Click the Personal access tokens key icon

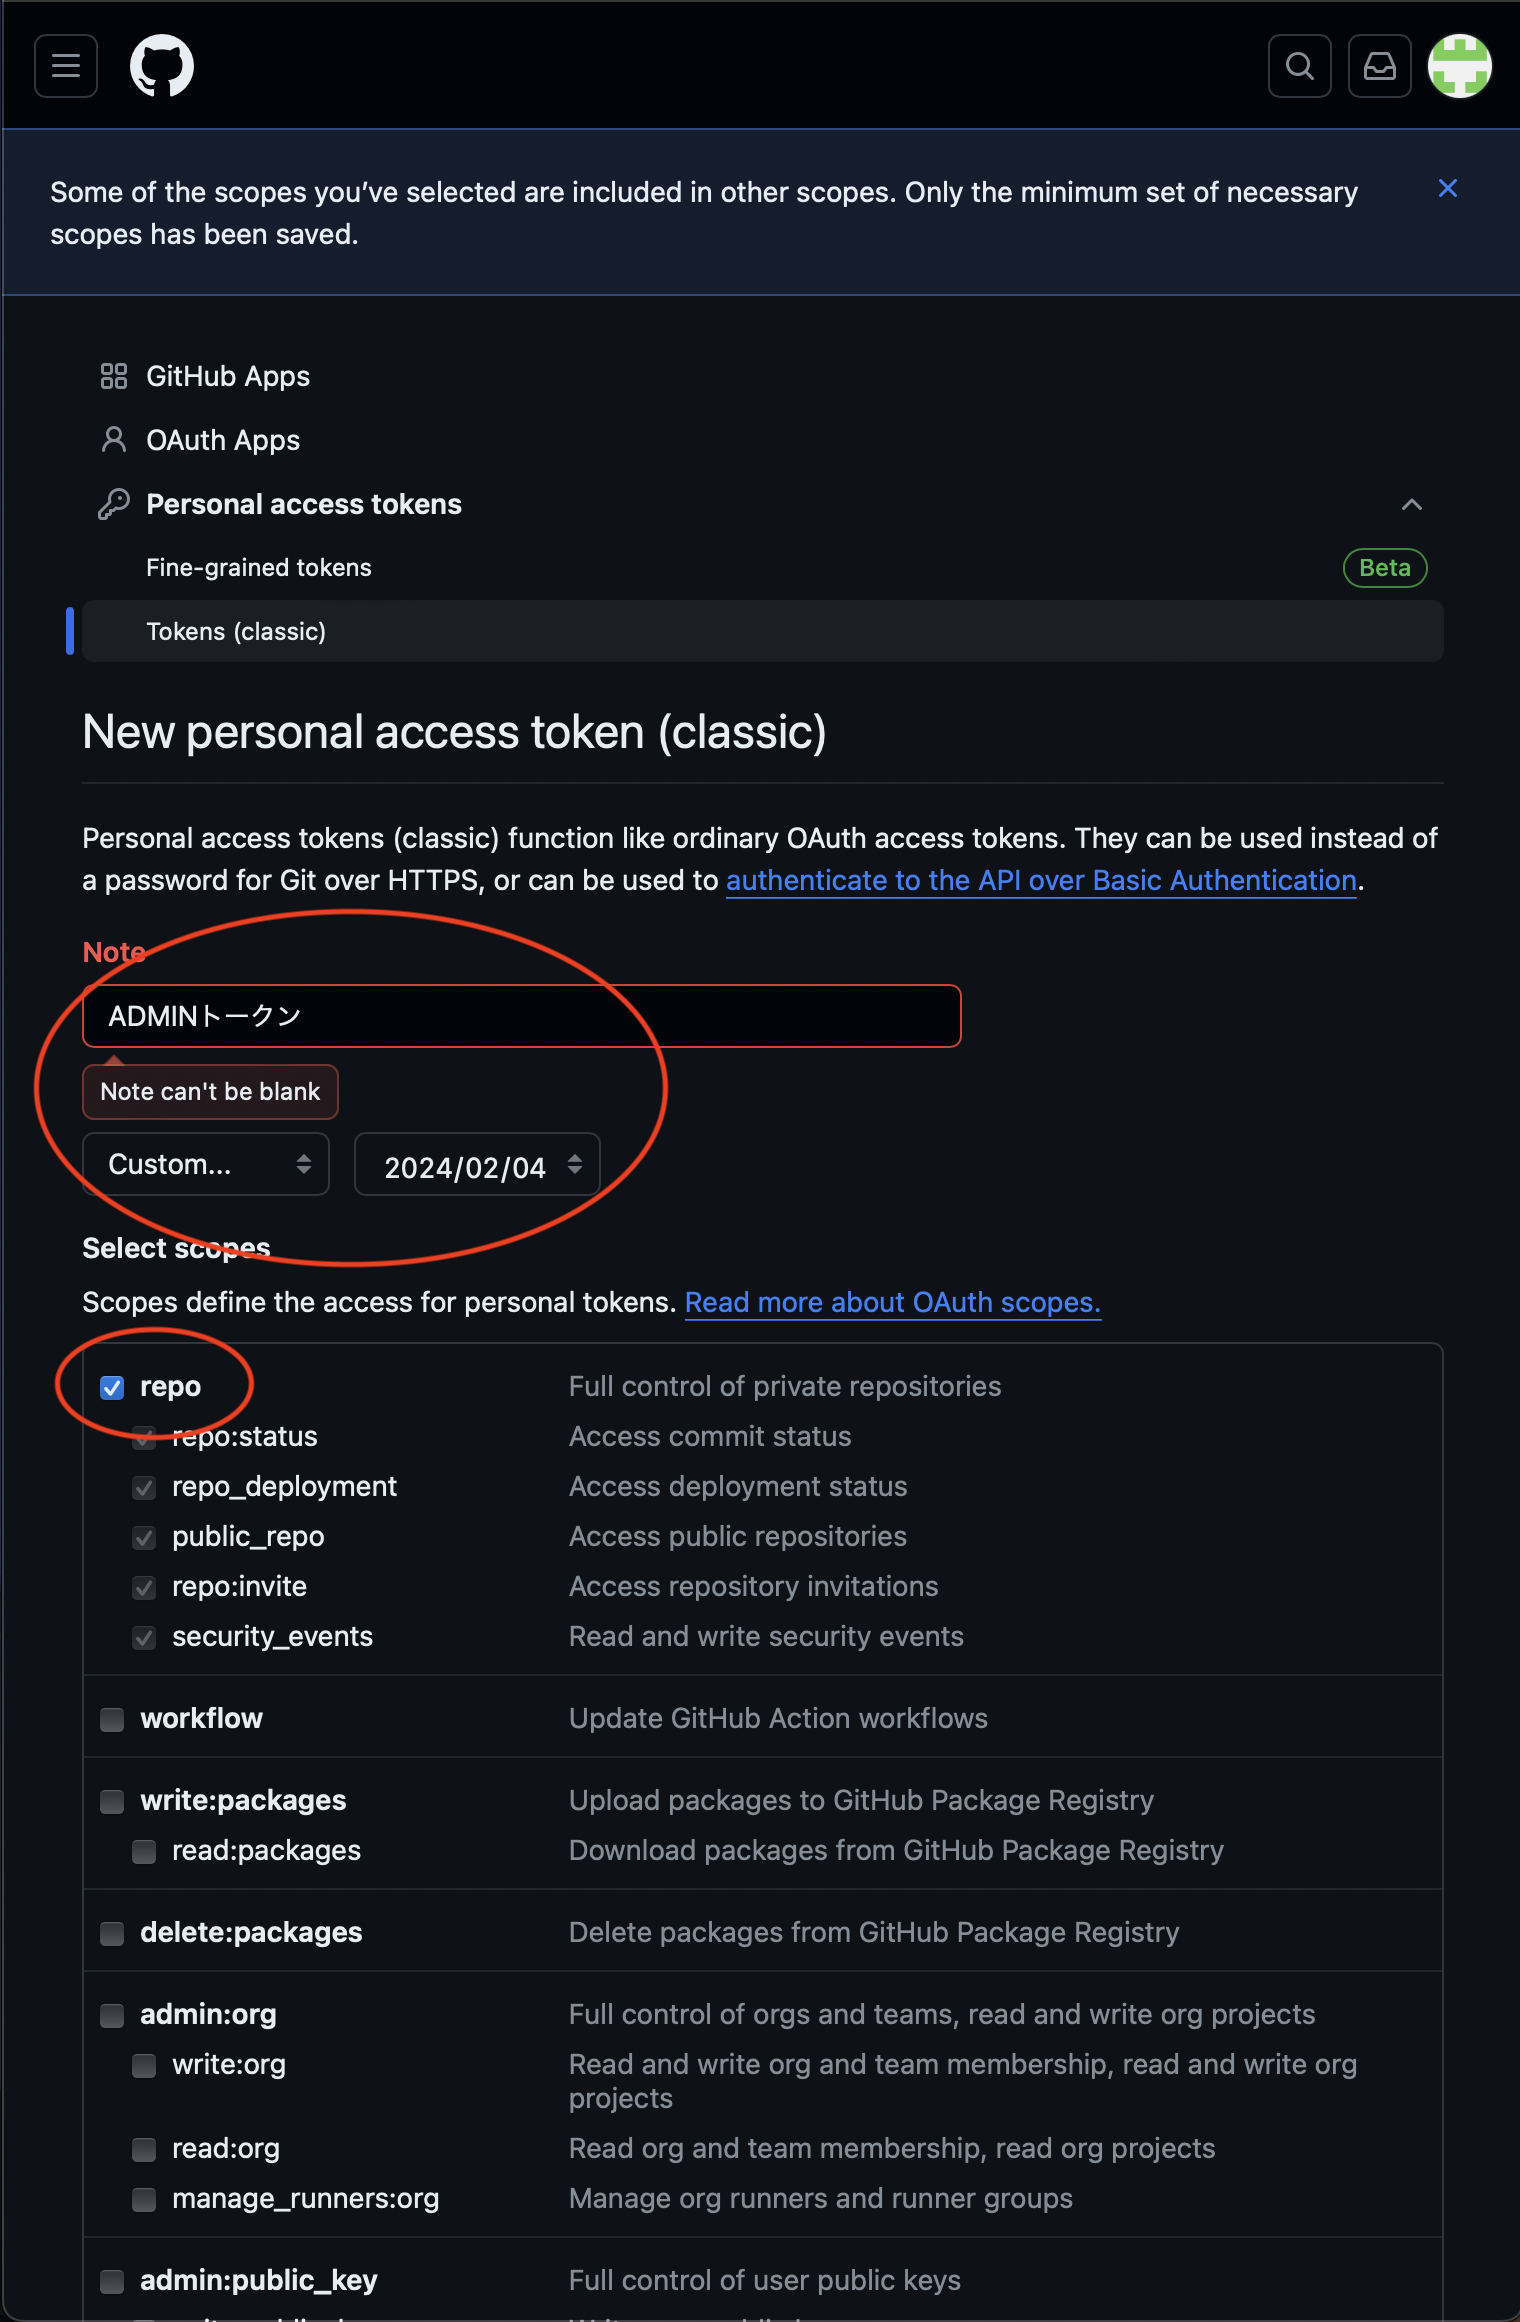click(114, 504)
